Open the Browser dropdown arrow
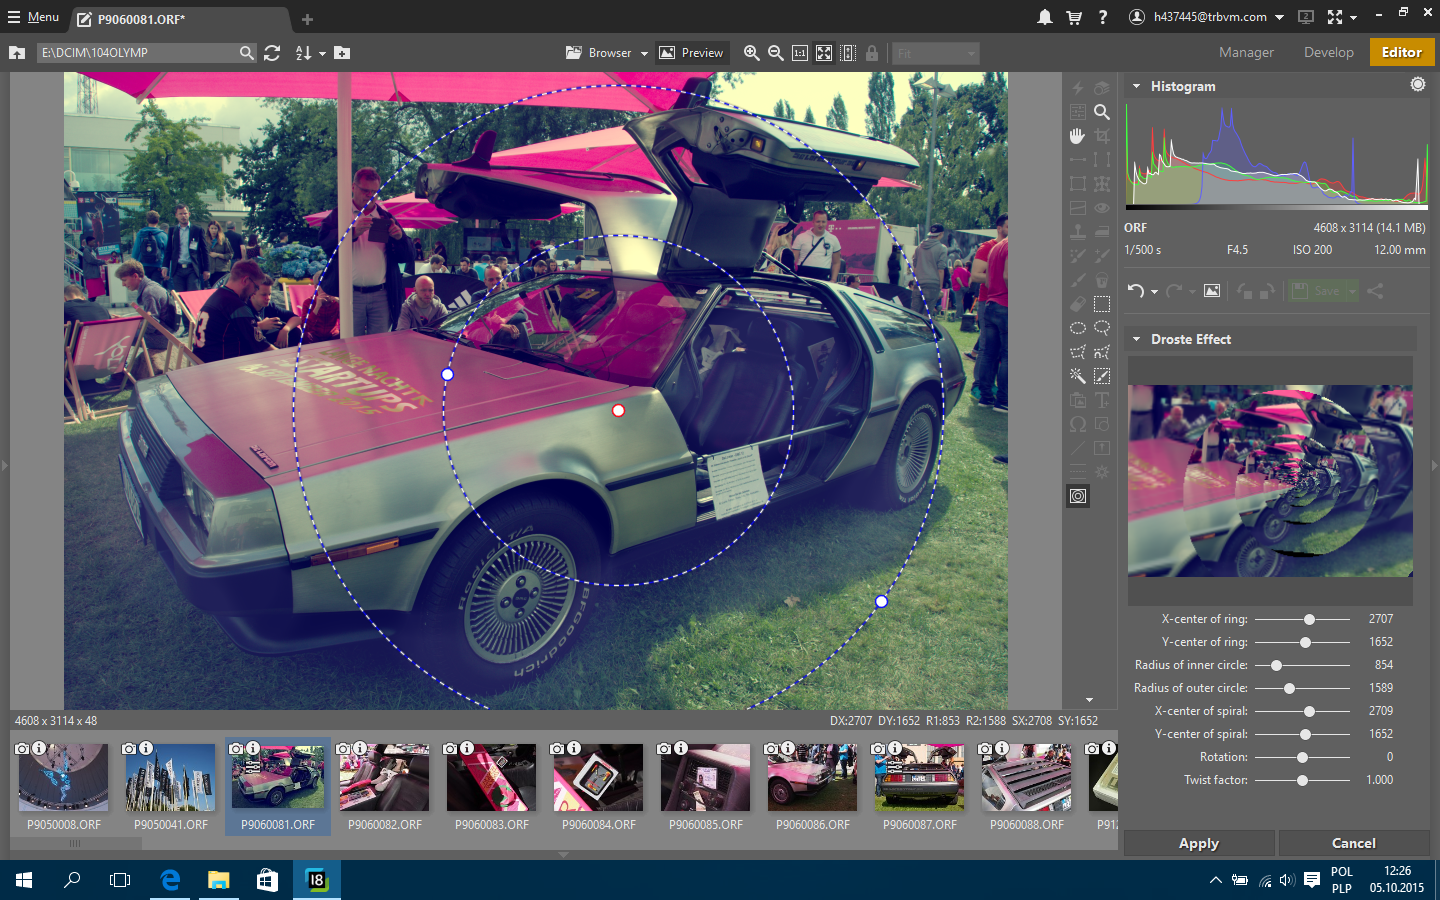This screenshot has width=1440, height=900. (644, 53)
